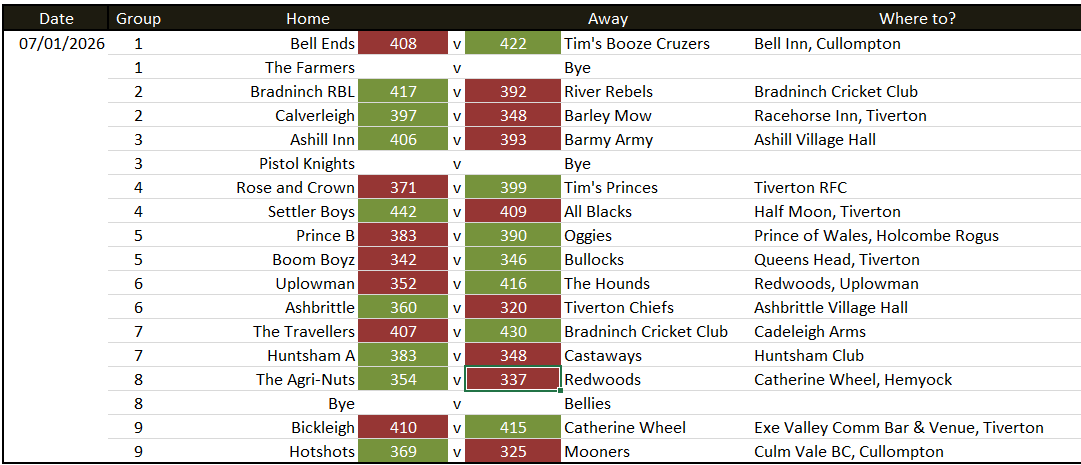Viewport: 1081px width, 465px height.
Task: Select Bell Ends' score of 408
Action: click(403, 44)
